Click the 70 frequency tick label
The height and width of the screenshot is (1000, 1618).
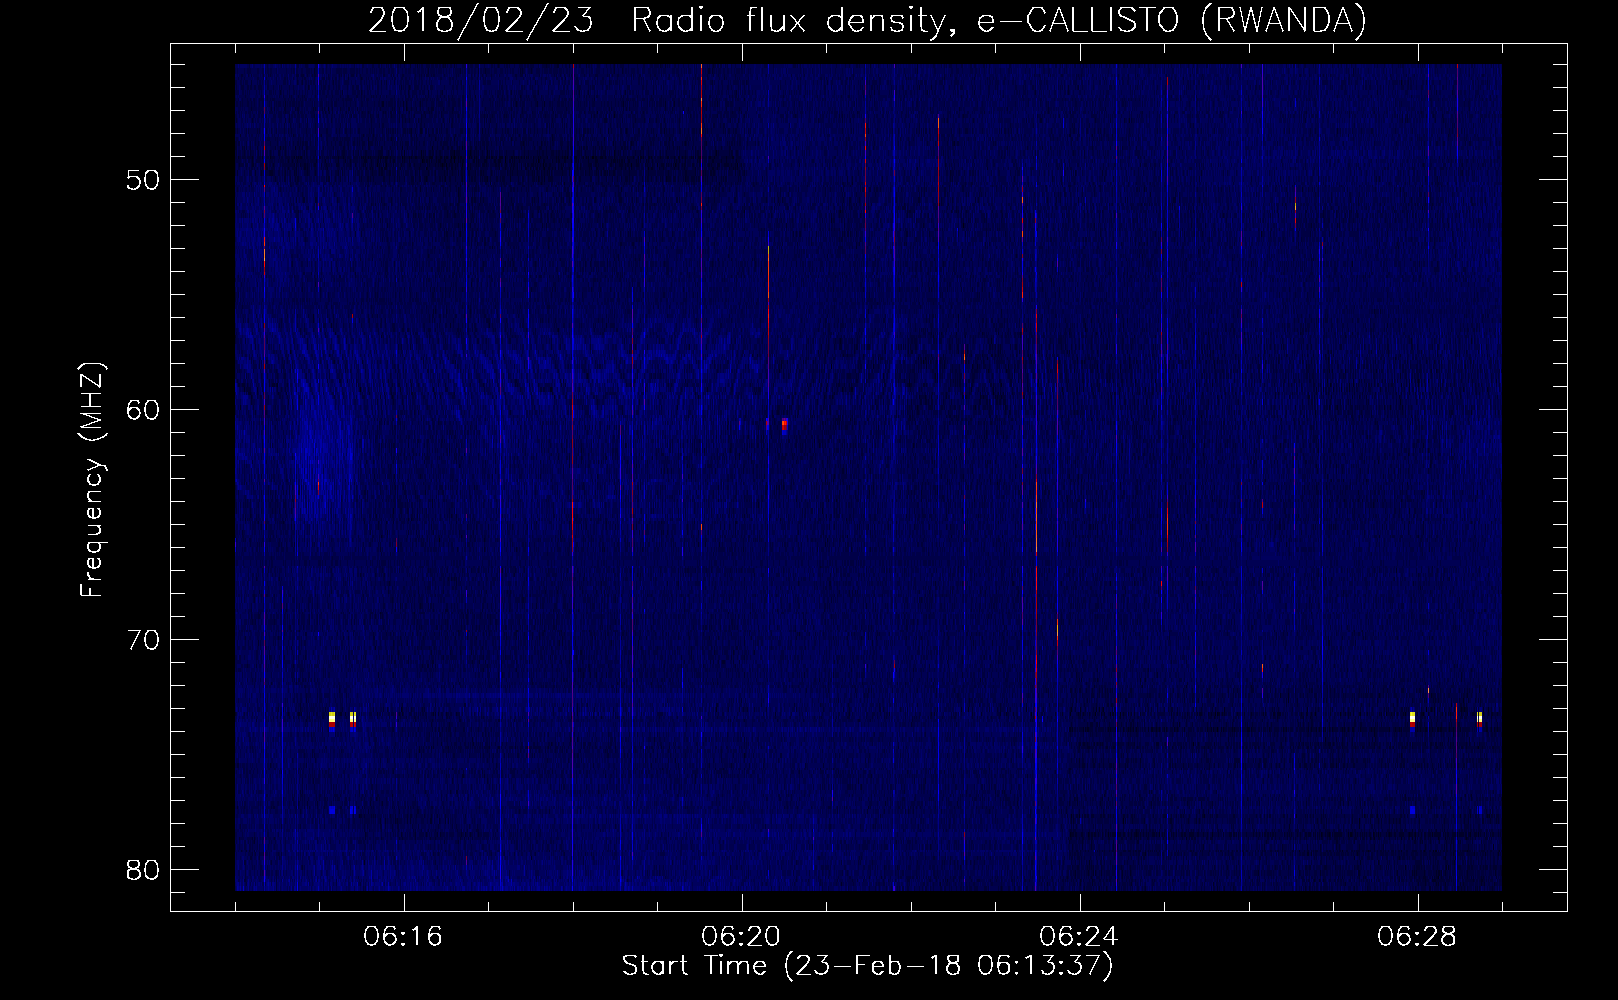tap(144, 640)
